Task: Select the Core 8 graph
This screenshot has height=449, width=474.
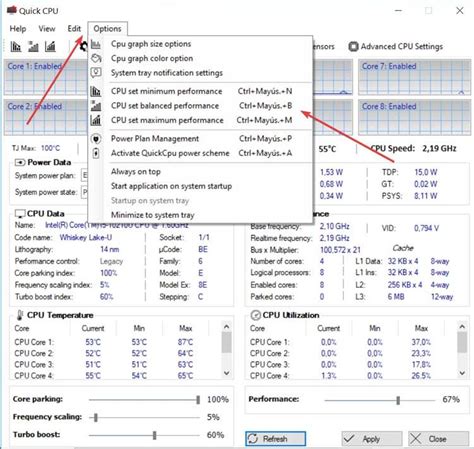Action: pyautogui.click(x=415, y=117)
